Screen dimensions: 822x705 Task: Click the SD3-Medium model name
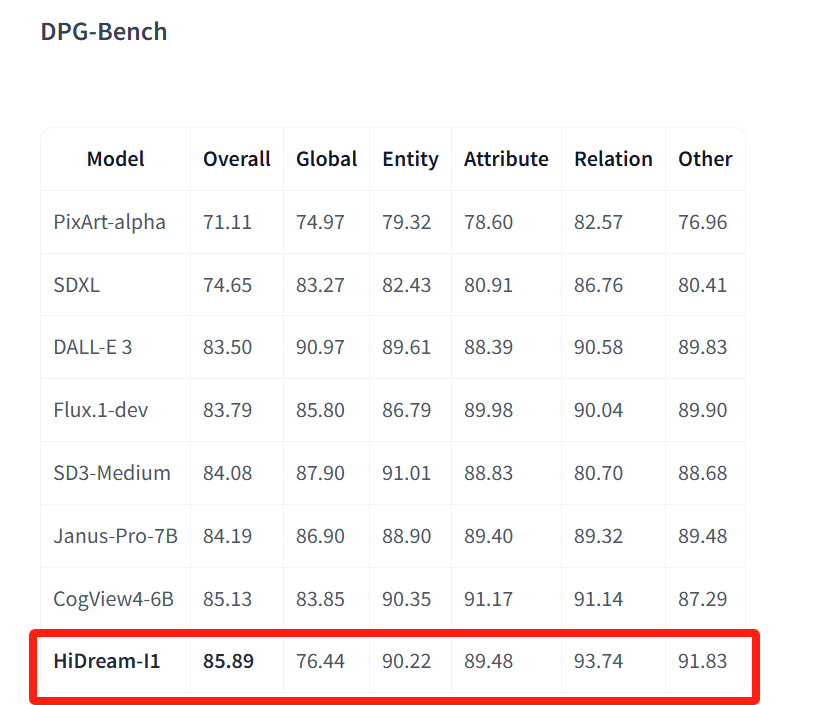(111, 473)
